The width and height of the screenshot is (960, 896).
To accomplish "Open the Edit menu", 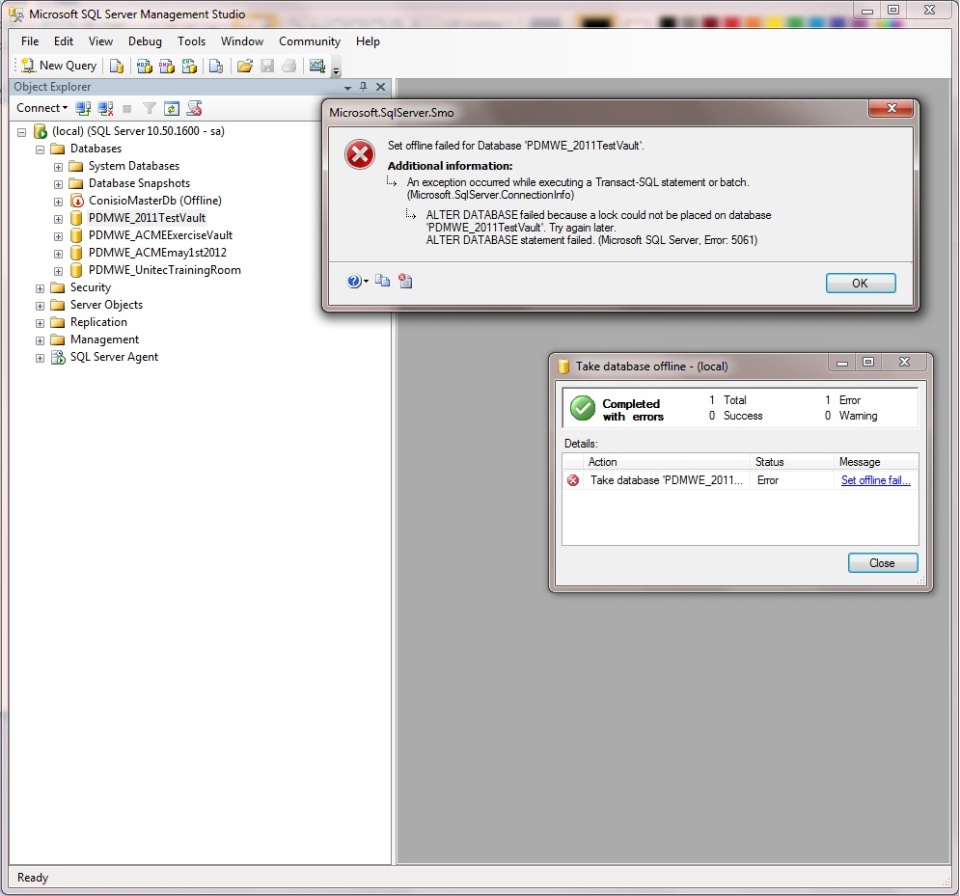I will [64, 41].
